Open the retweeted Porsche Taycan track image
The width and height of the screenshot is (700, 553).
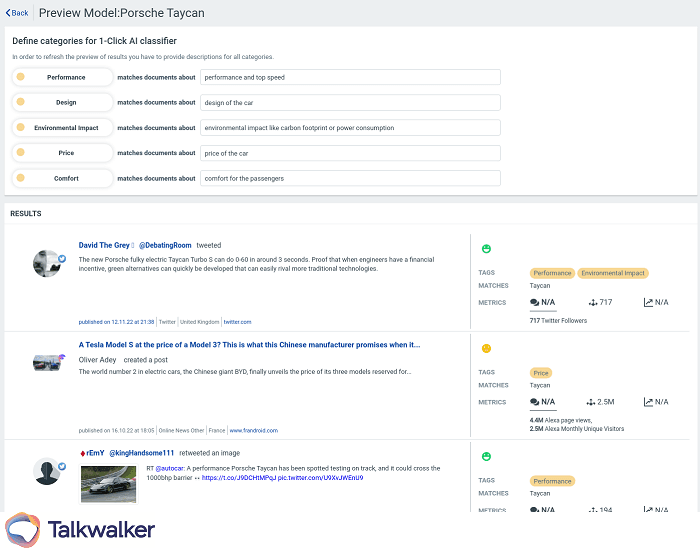108,484
